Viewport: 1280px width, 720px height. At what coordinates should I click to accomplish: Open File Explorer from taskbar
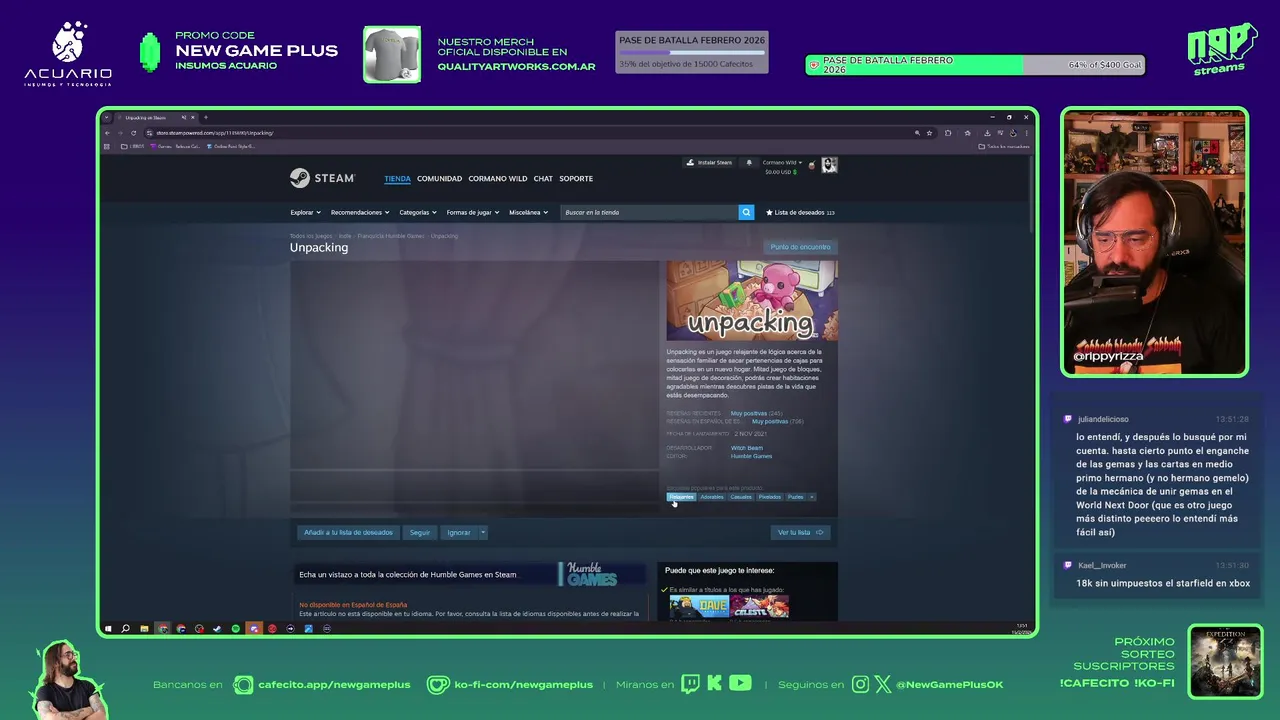[144, 629]
